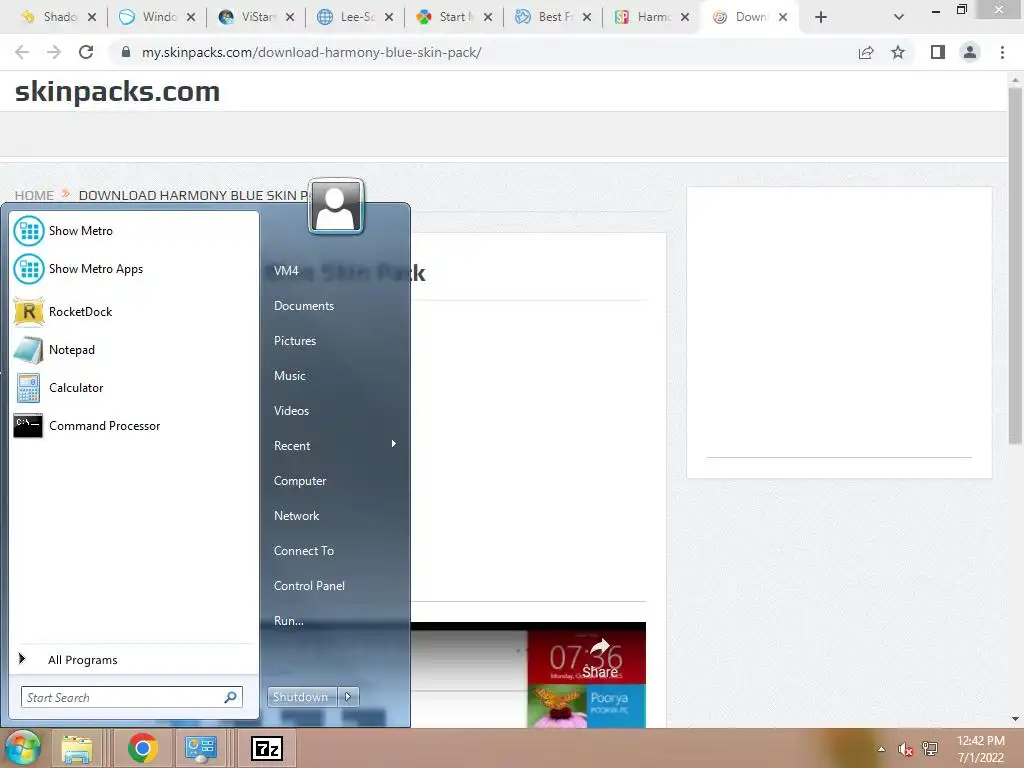Click the video preview thumbnail
The width and height of the screenshot is (1024, 768).
click(x=528, y=675)
